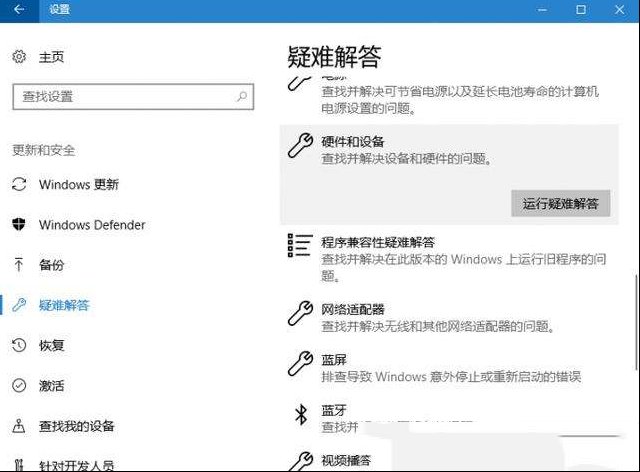Select the 蓝屏 troubleshooter title

(x=334, y=360)
